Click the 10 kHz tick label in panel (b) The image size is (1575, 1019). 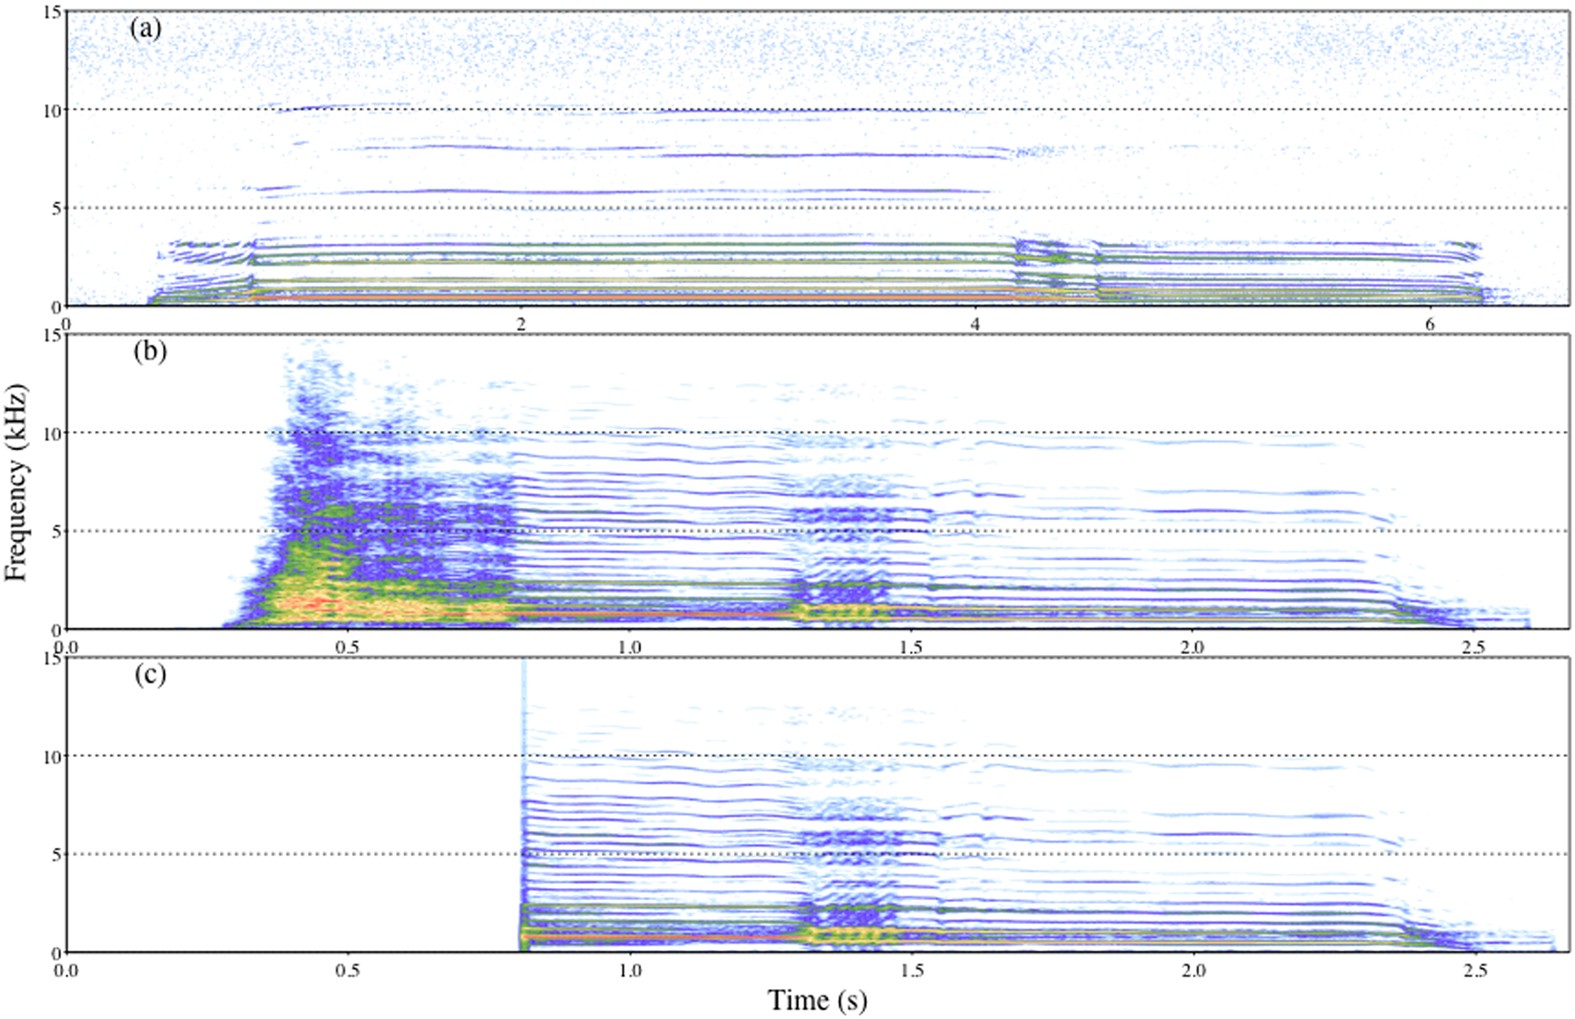tap(53, 433)
